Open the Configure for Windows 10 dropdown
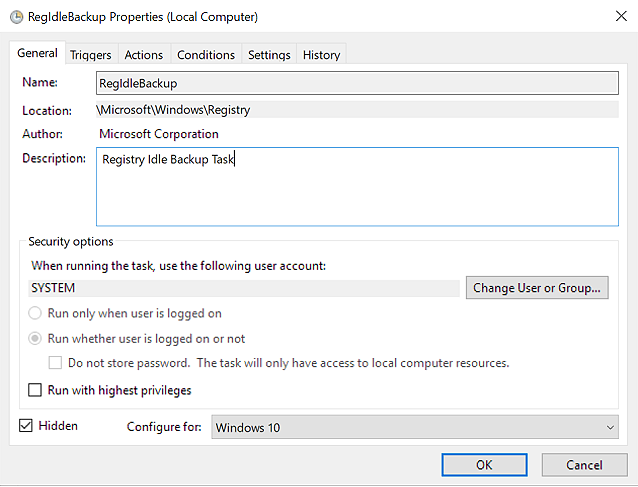Viewport: 638px width, 487px height. (x=415, y=427)
